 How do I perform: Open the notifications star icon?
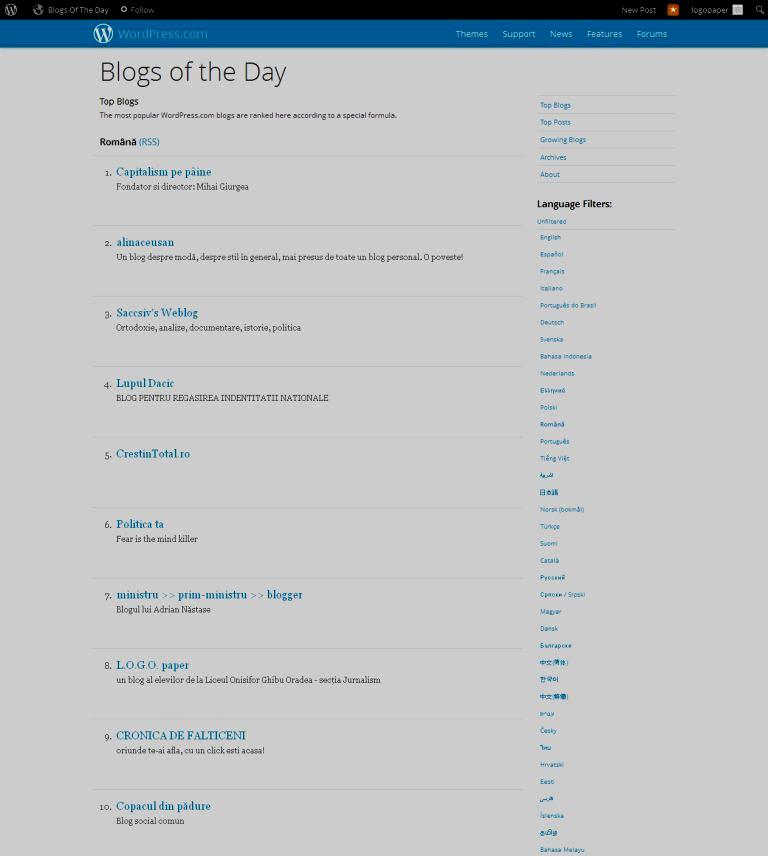(x=673, y=10)
